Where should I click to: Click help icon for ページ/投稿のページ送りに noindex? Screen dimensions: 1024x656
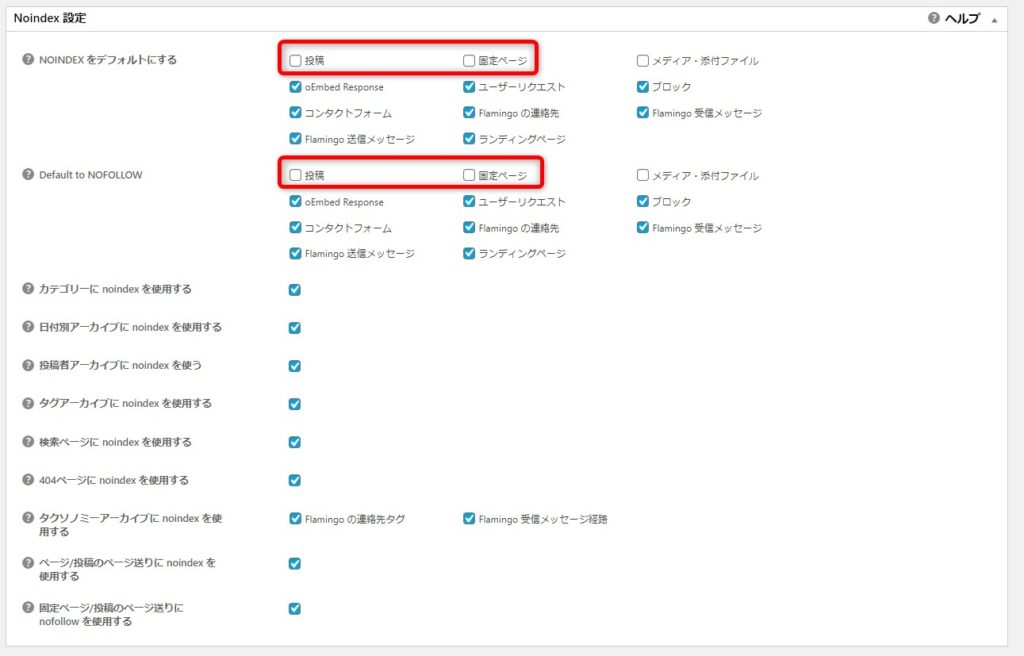28,562
